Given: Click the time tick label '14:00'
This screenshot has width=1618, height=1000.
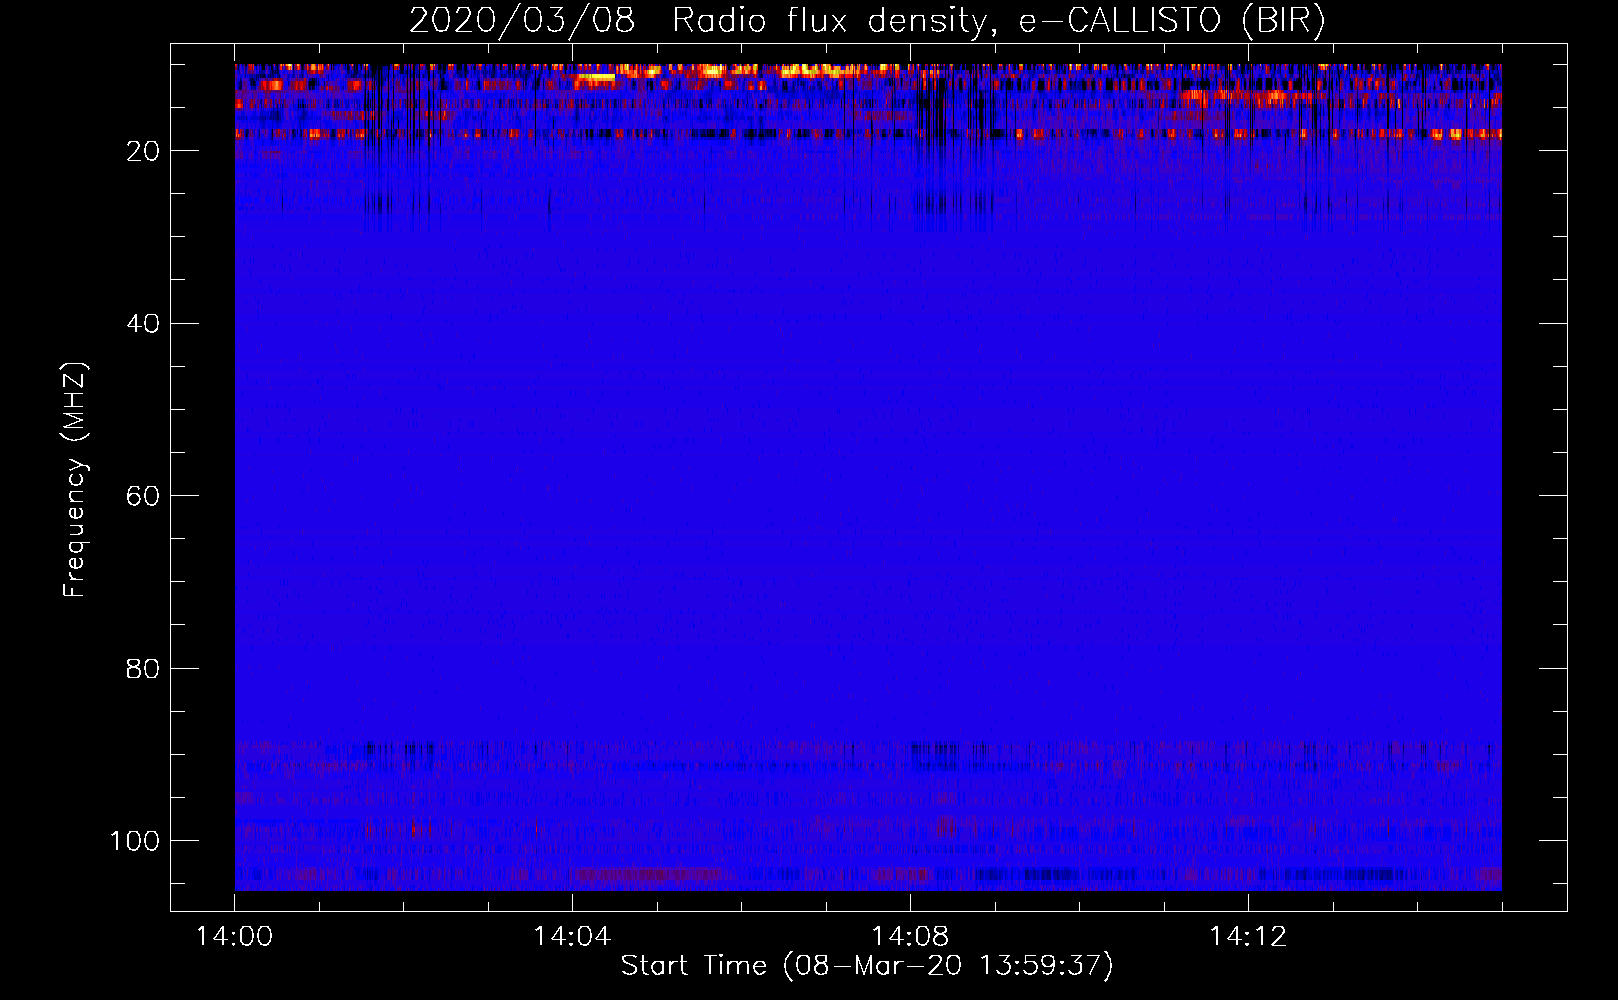Looking at the screenshot, I should [x=234, y=937].
